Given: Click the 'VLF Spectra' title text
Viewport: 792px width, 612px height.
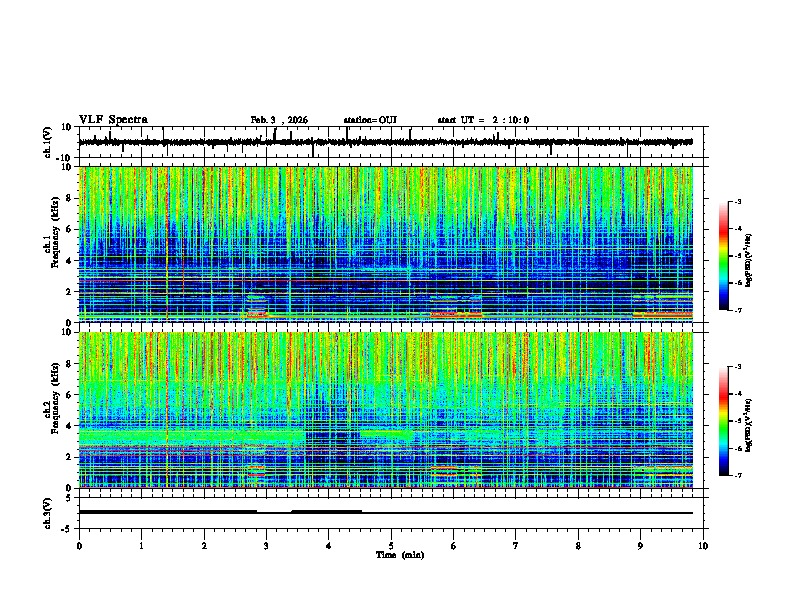Looking at the screenshot, I should coord(113,120).
